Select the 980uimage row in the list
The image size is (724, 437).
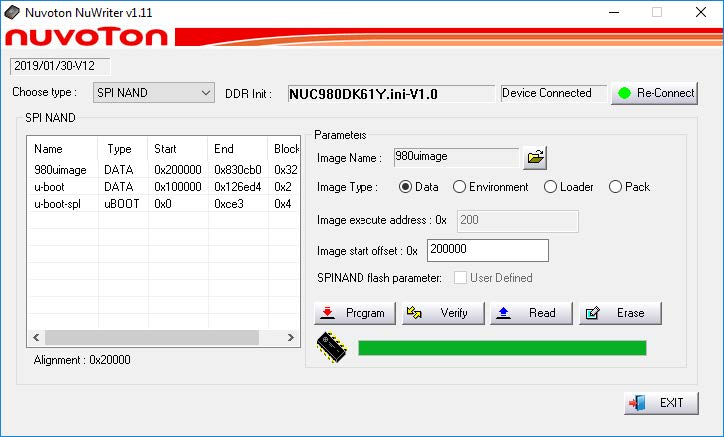163,170
